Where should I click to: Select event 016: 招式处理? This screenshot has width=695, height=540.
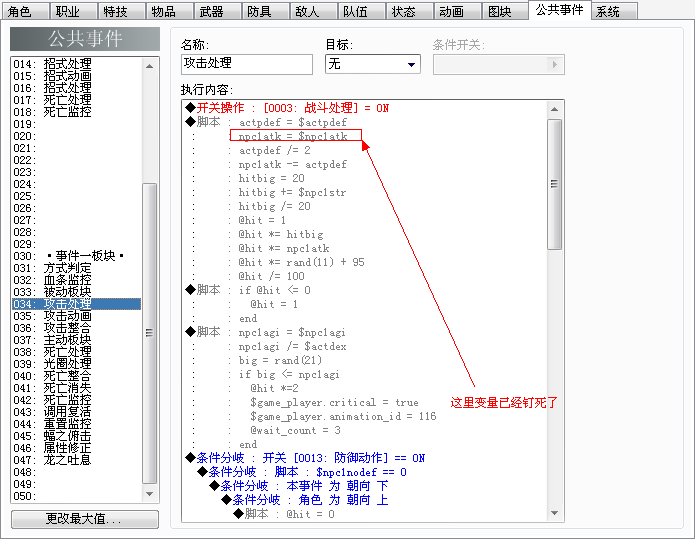point(76,88)
